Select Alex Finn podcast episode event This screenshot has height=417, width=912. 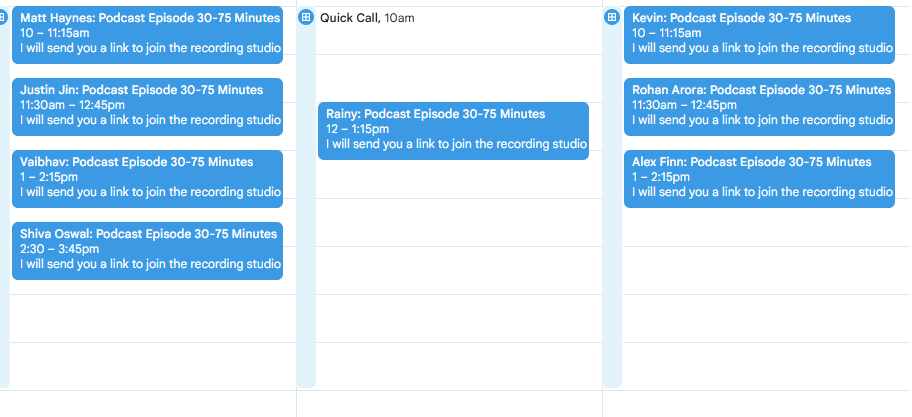759,179
